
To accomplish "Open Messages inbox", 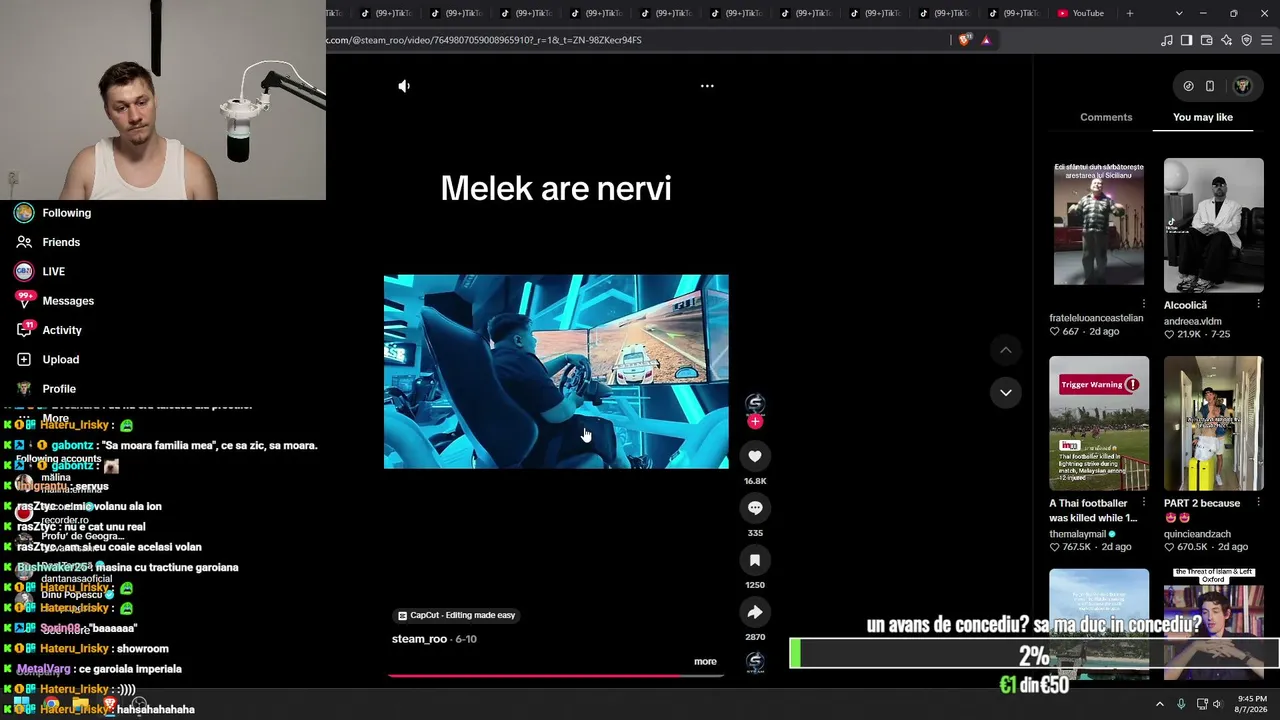I will point(68,301).
